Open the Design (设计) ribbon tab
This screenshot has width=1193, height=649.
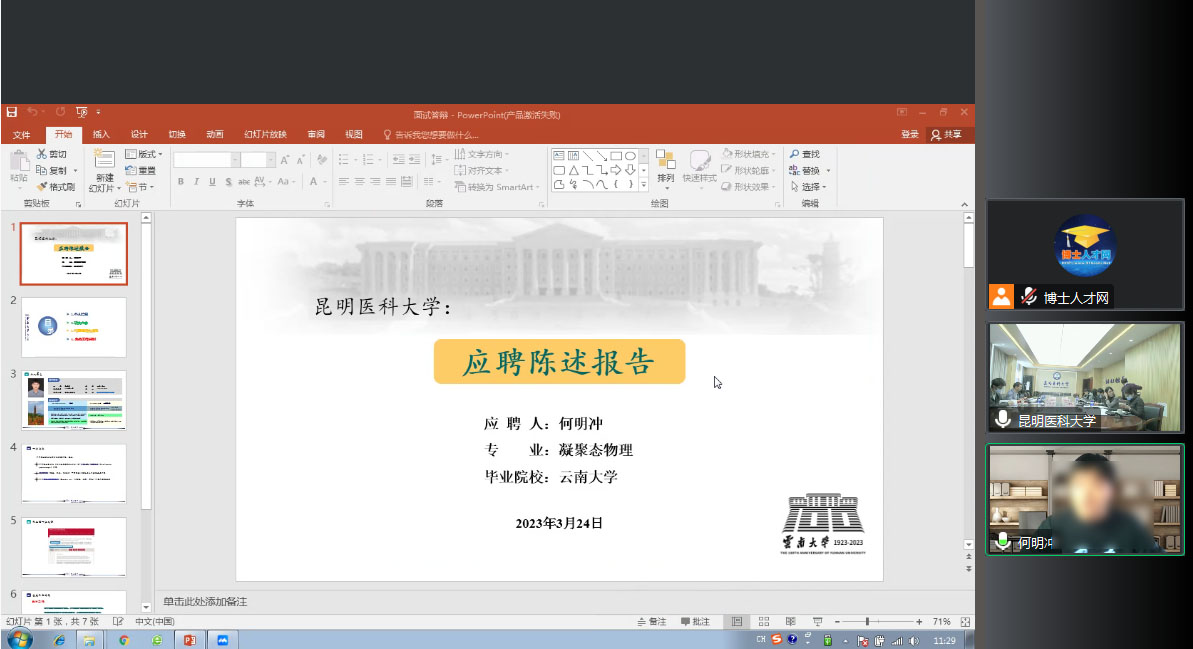(x=139, y=135)
